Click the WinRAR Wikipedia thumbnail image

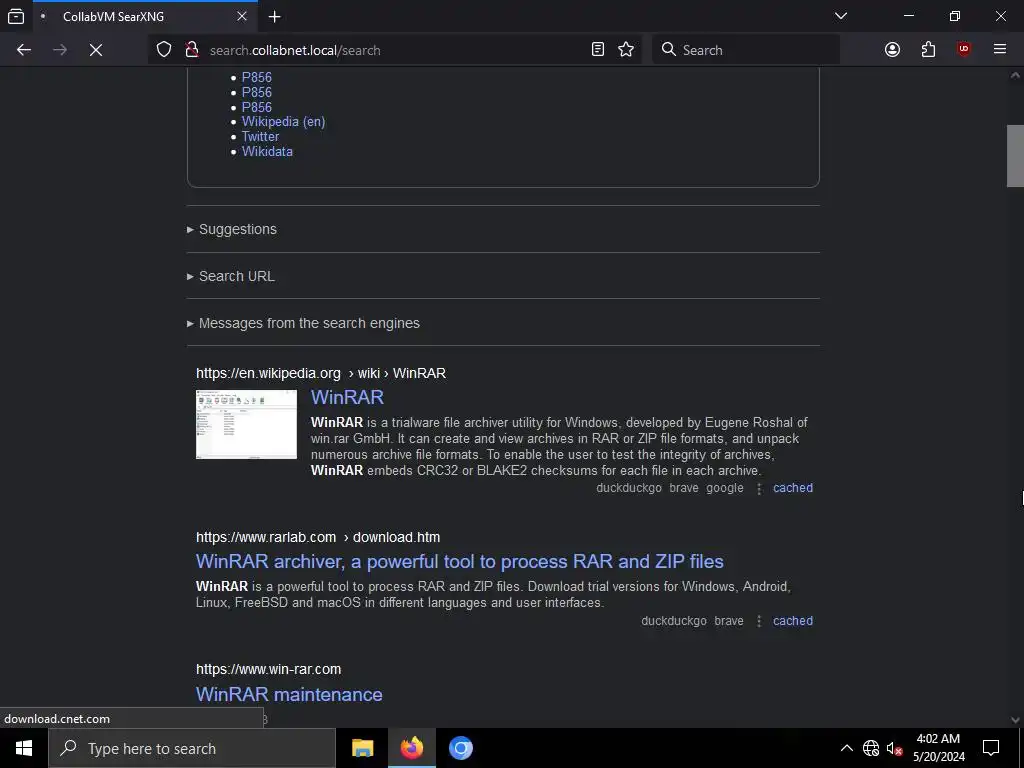point(246,424)
